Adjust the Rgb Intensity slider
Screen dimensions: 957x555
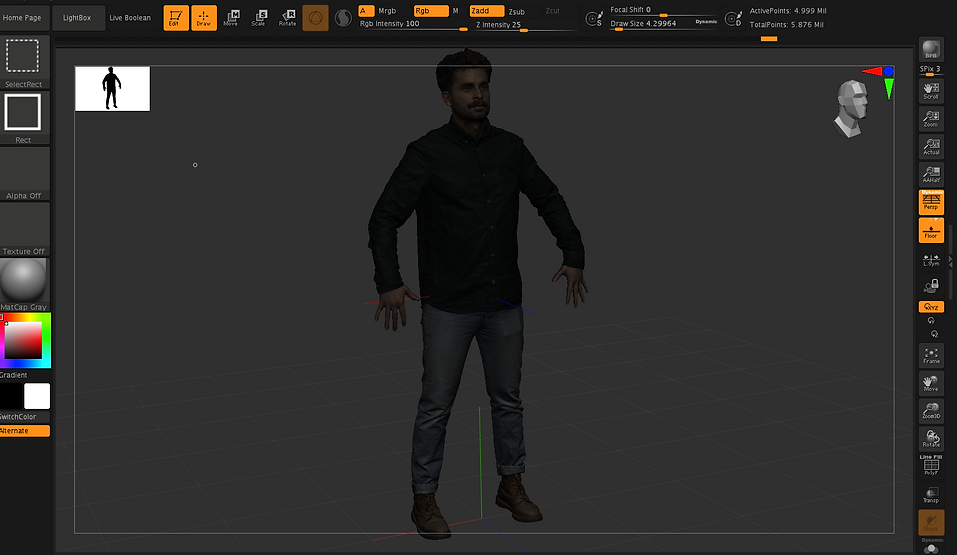[413, 24]
